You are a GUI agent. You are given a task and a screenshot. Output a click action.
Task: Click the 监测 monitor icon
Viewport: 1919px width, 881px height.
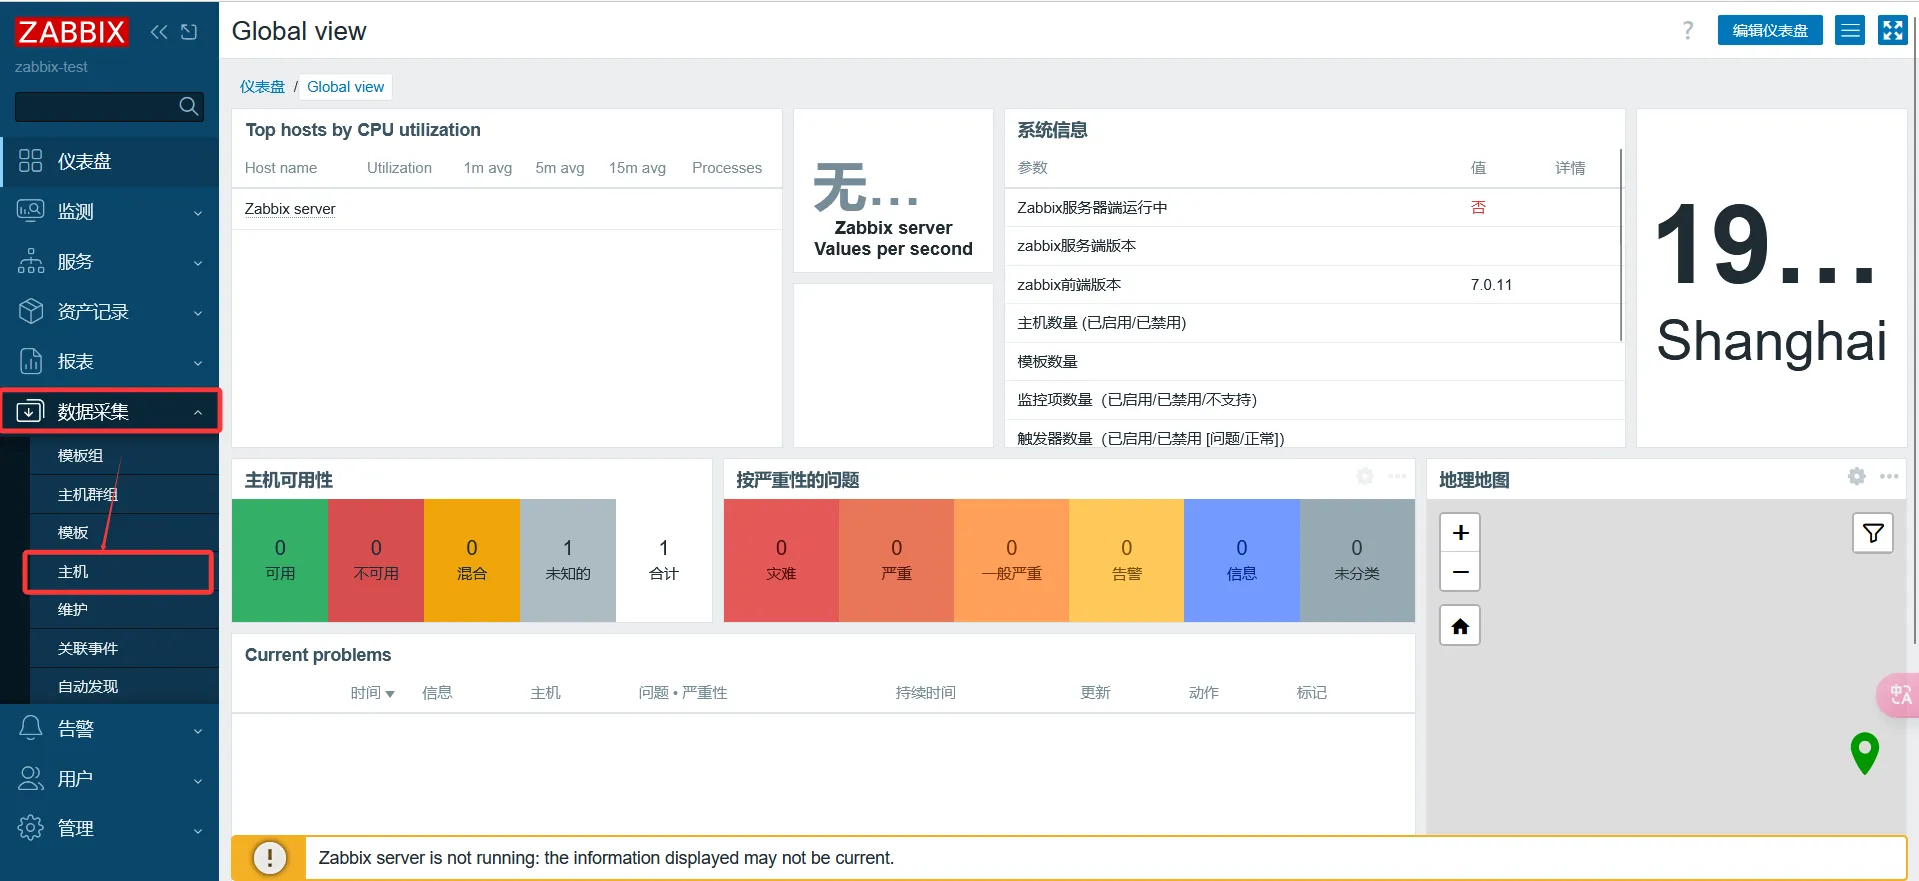pyautogui.click(x=31, y=211)
